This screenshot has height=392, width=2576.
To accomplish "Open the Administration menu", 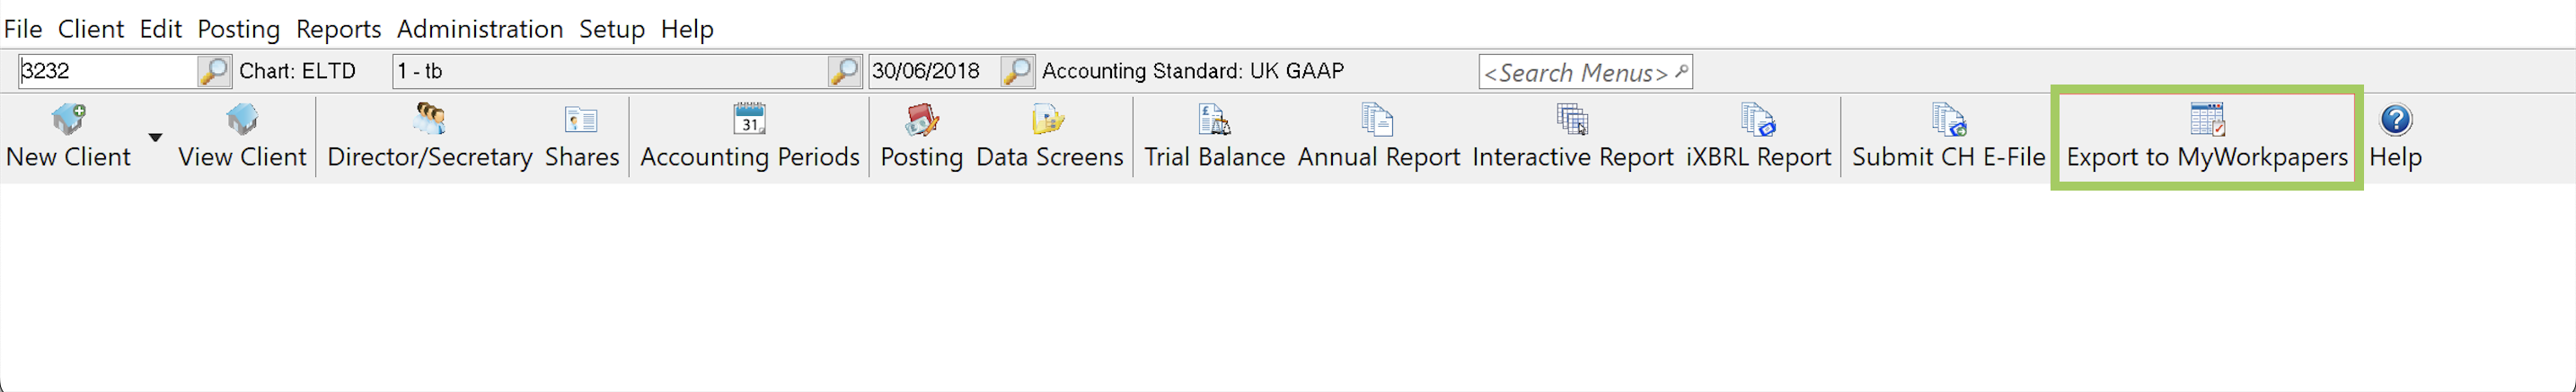I will coord(480,29).
